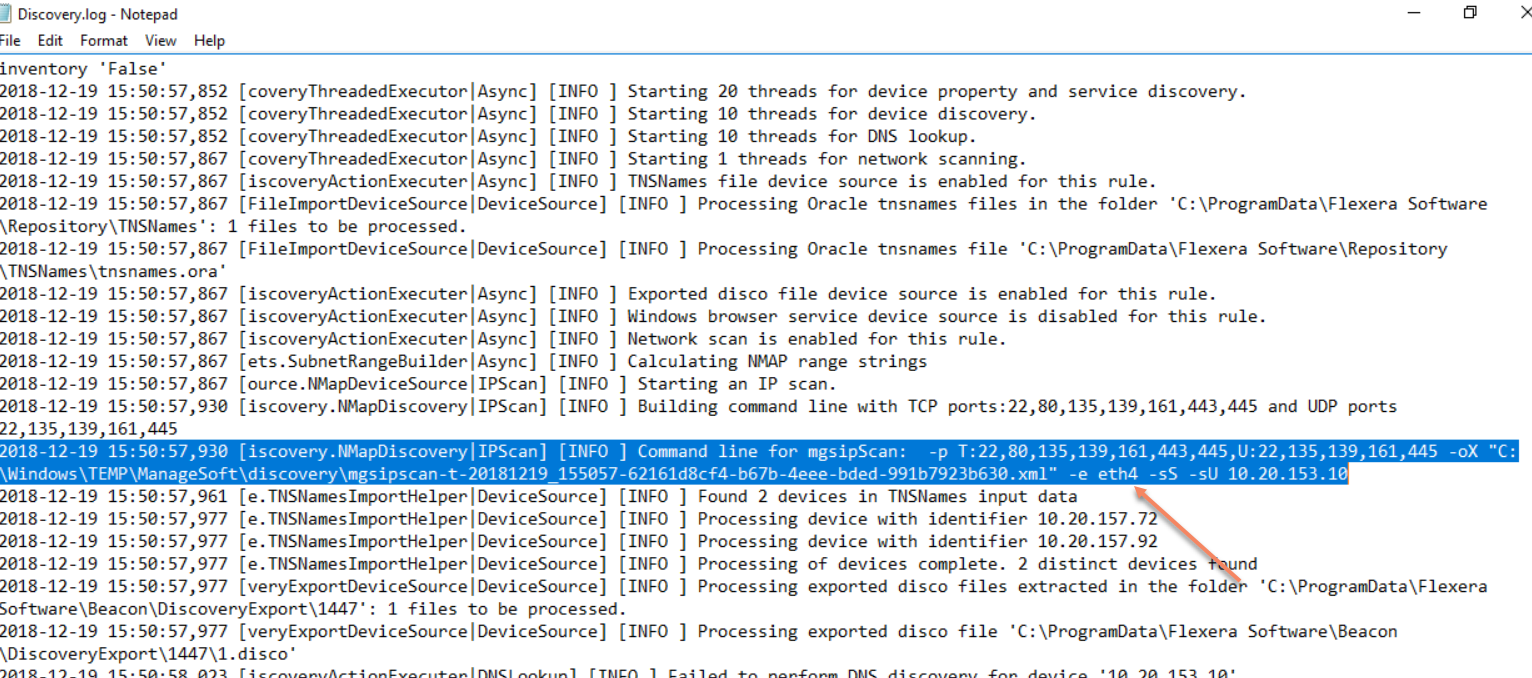
Task: Click line "Found 2 devices in TNSNames input data"
Action: coord(538,496)
